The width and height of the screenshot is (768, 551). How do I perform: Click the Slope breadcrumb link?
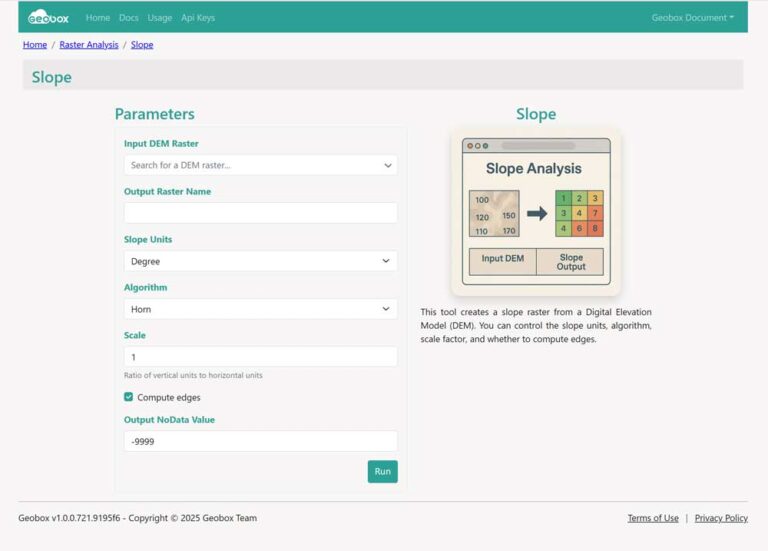click(x=142, y=45)
